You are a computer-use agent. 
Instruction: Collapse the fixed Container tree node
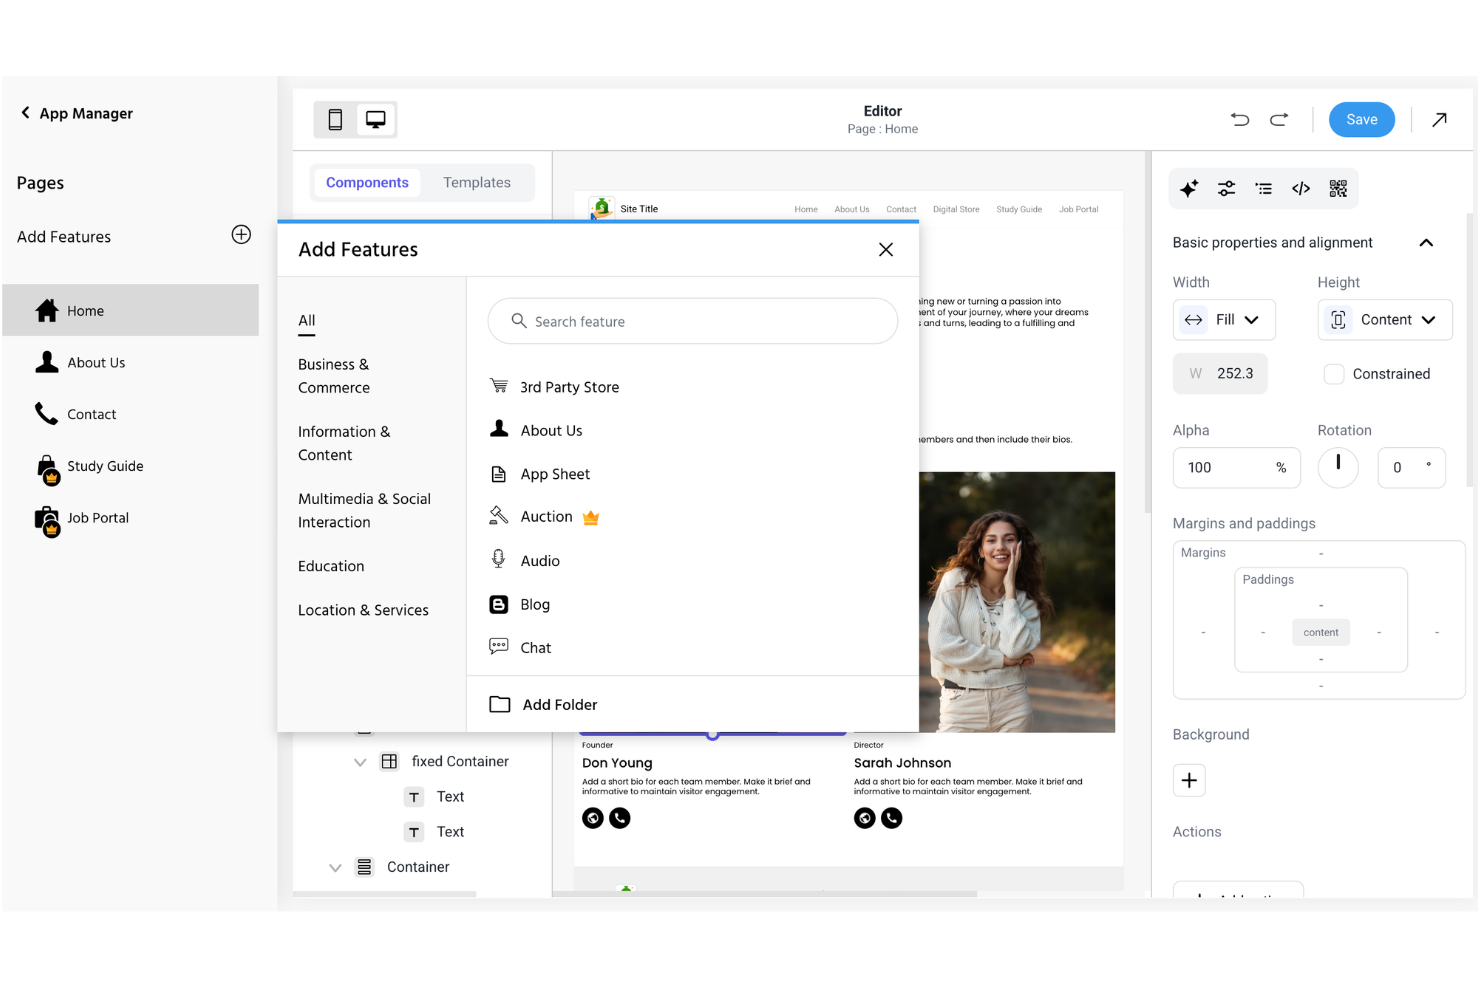360,762
